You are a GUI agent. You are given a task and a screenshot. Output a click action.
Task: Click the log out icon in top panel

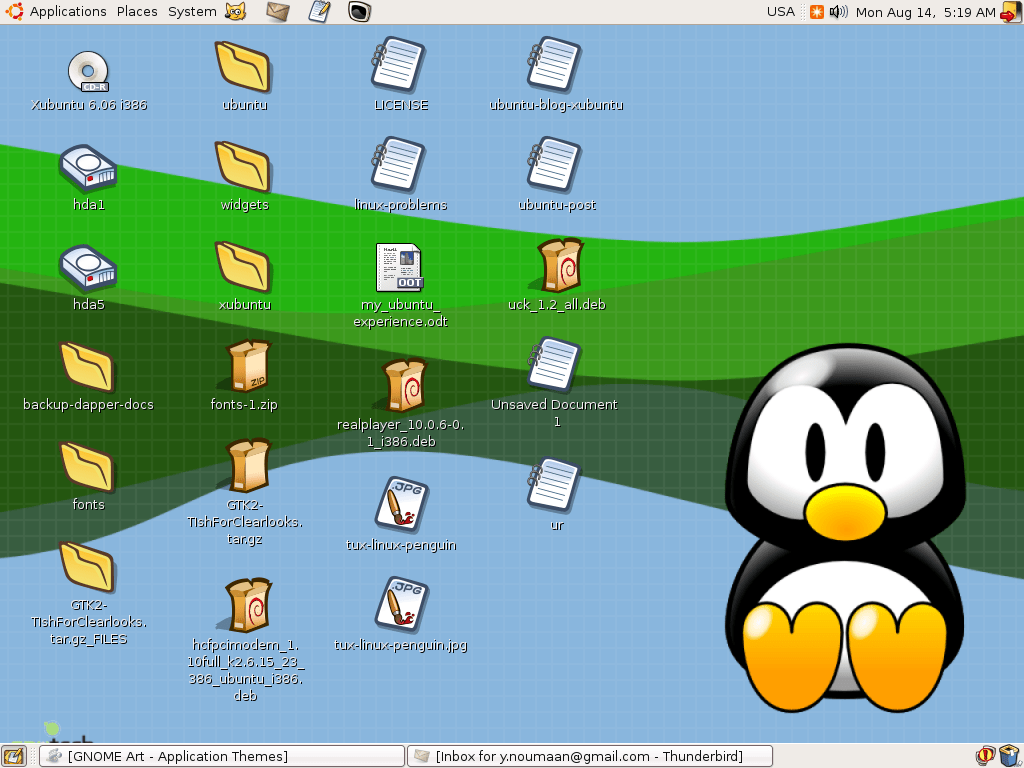coord(1011,12)
